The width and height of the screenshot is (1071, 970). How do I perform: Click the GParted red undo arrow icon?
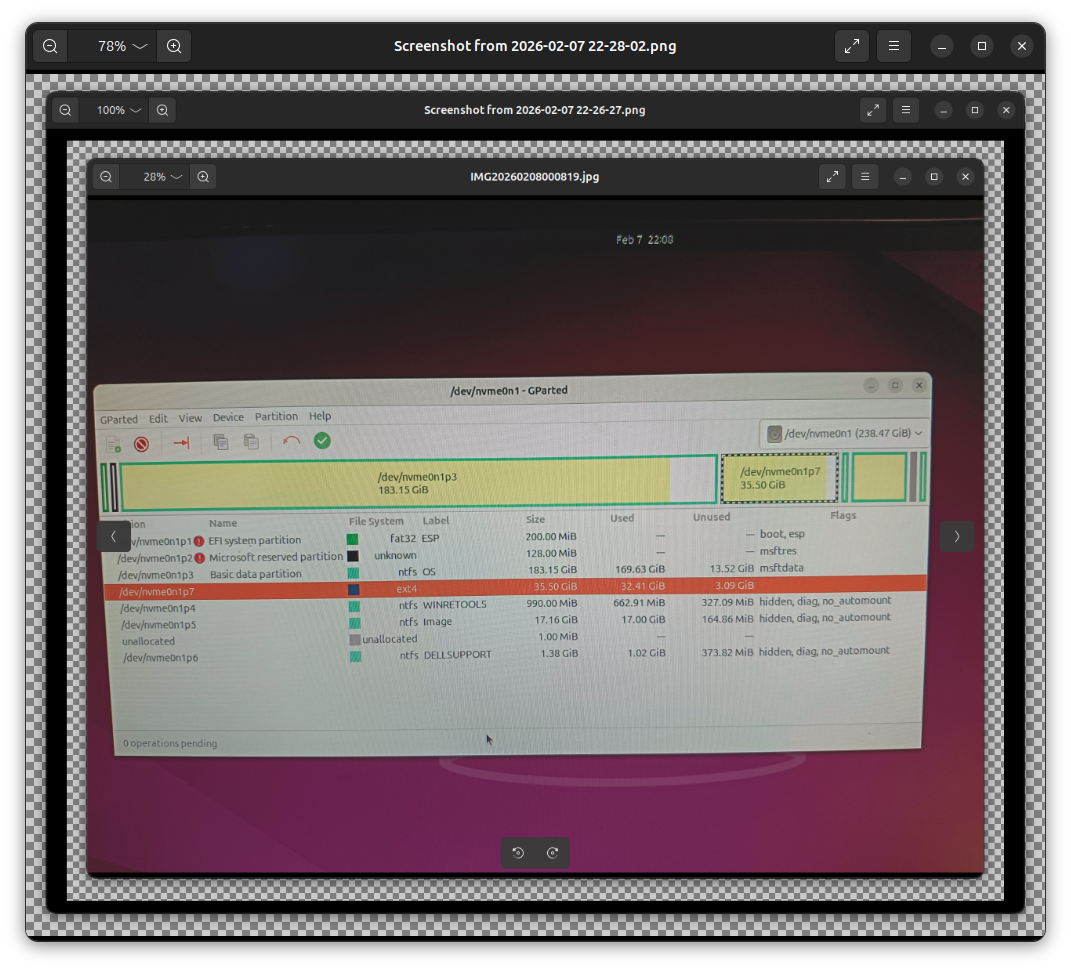[x=291, y=441]
